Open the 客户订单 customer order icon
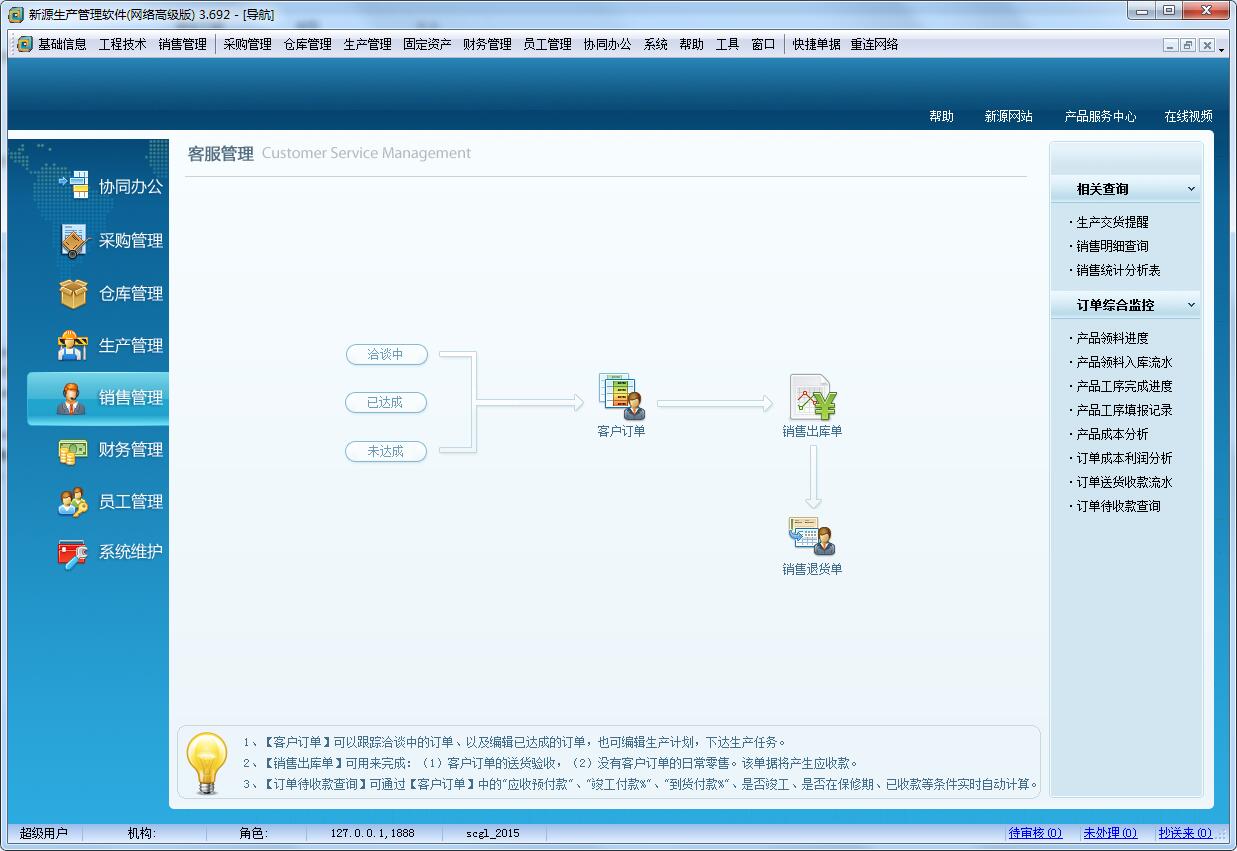The image size is (1237, 851). (x=621, y=398)
